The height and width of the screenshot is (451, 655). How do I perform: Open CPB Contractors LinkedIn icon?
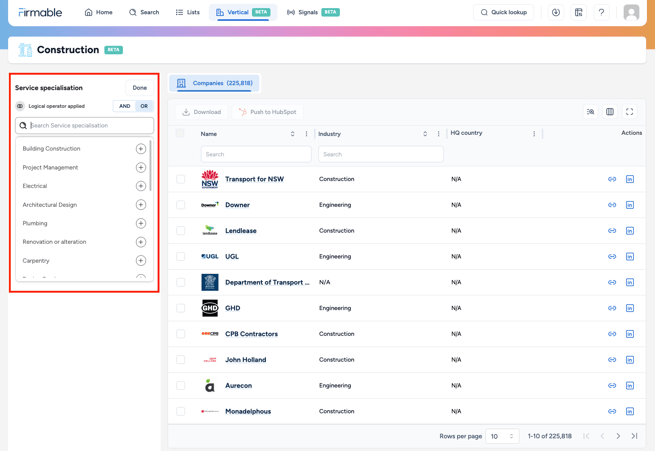click(630, 334)
